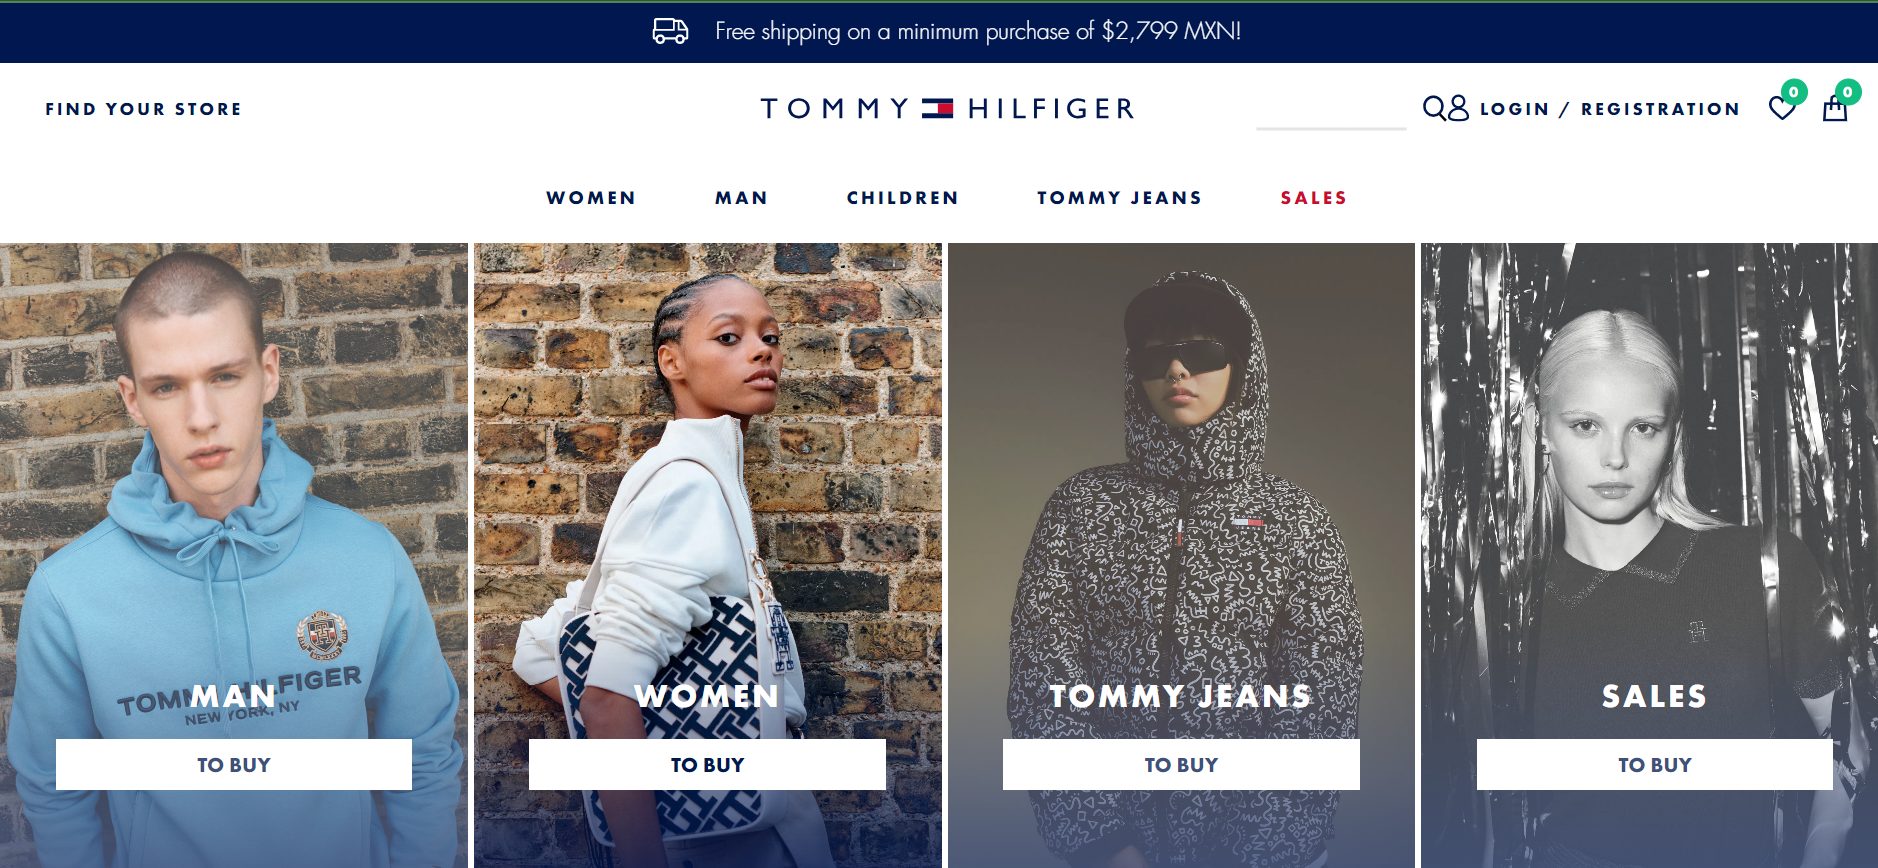Open the Tommy Jeans menu
The width and height of the screenshot is (1878, 868).
[1119, 198]
